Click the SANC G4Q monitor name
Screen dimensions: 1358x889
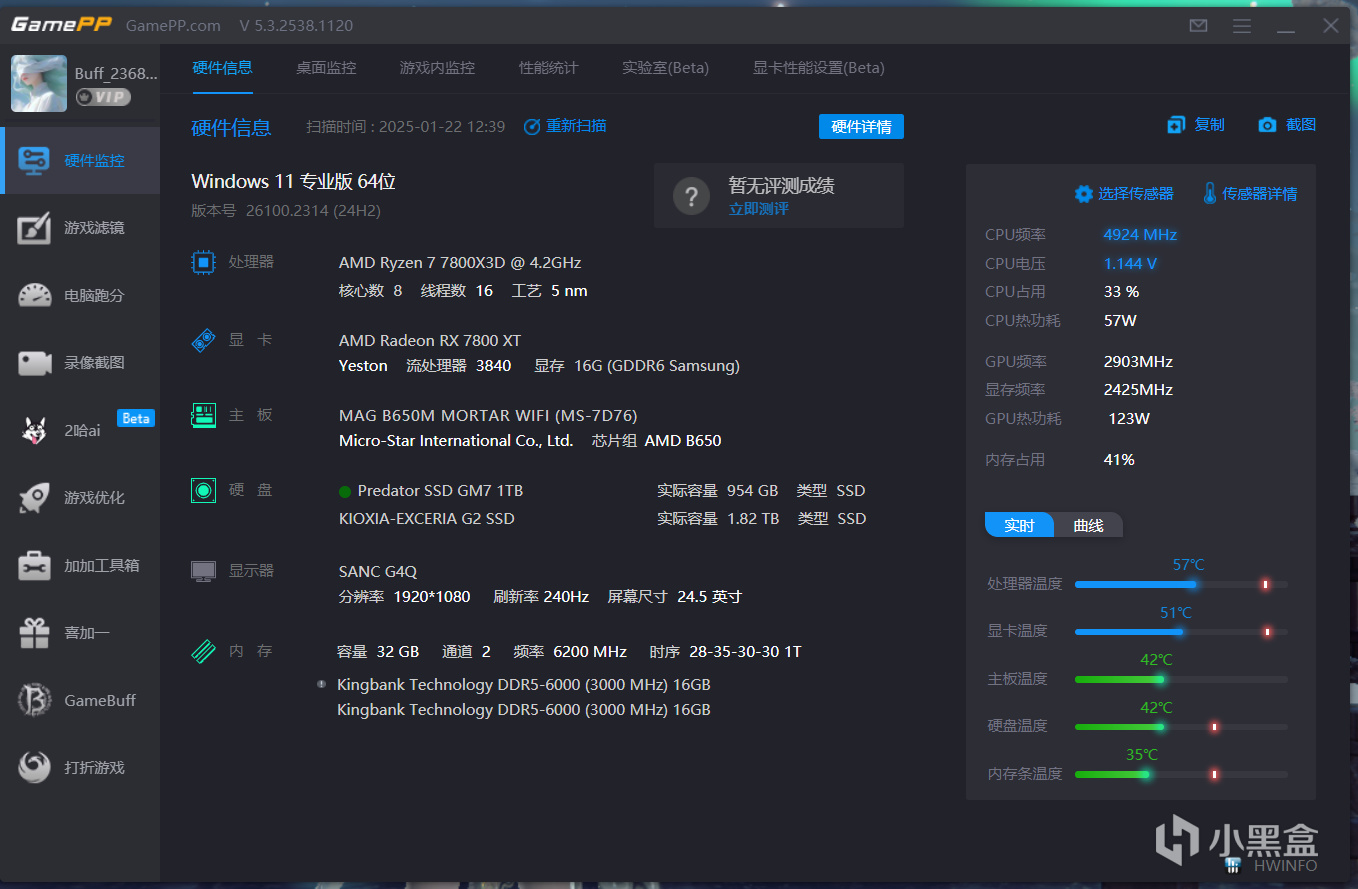point(378,571)
